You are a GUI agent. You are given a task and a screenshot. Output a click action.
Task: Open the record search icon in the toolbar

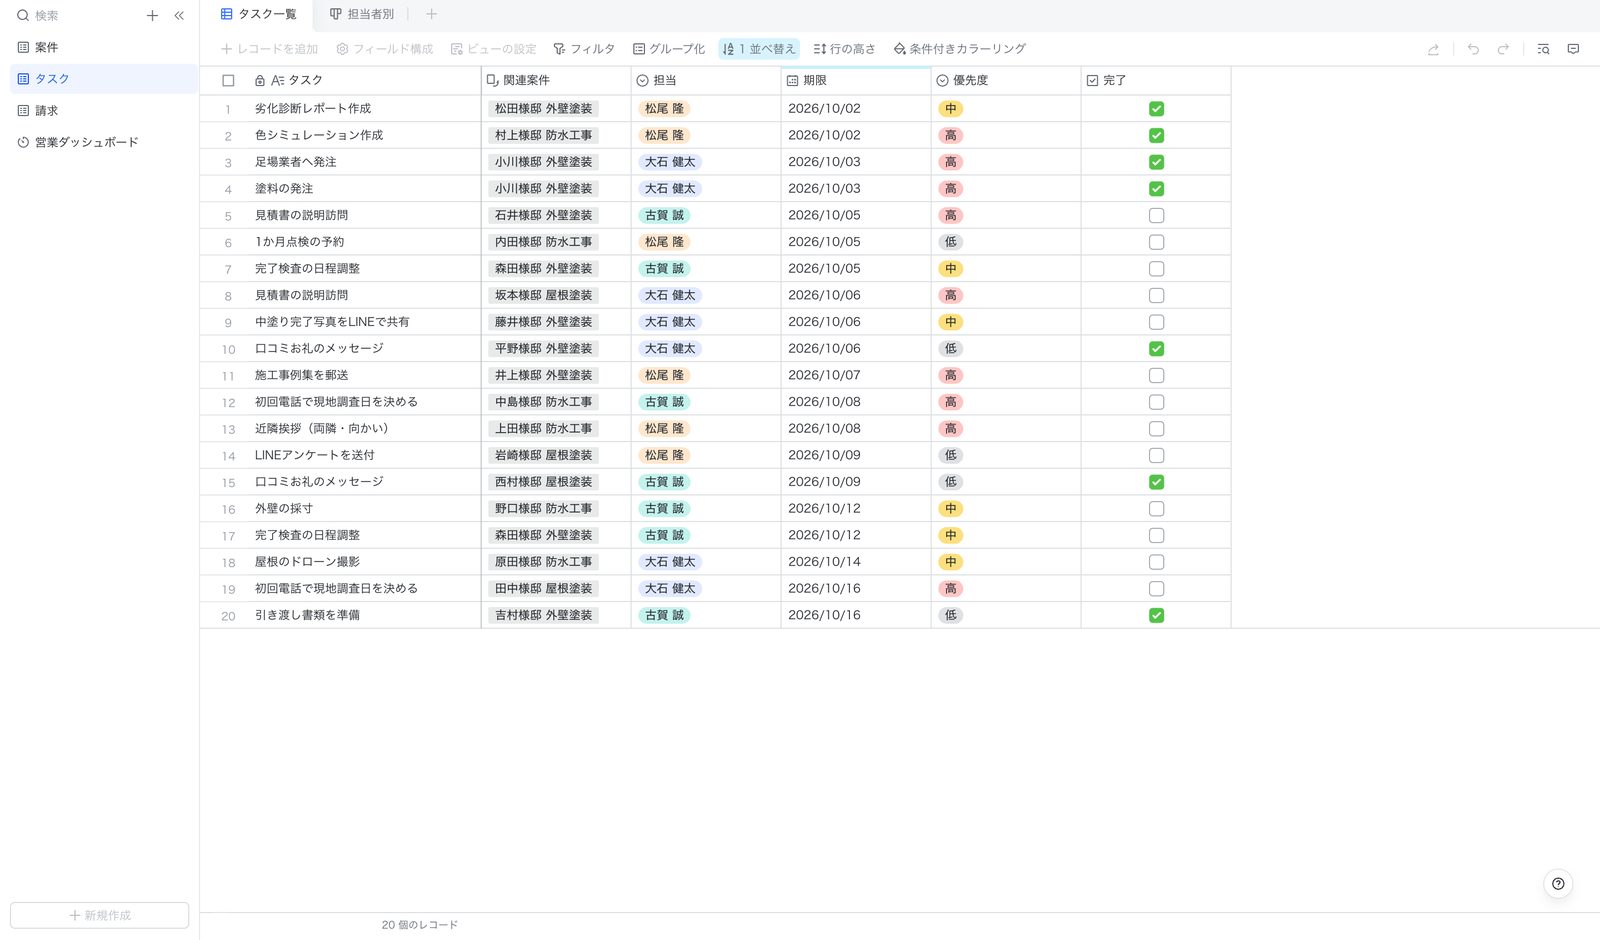(x=1543, y=49)
